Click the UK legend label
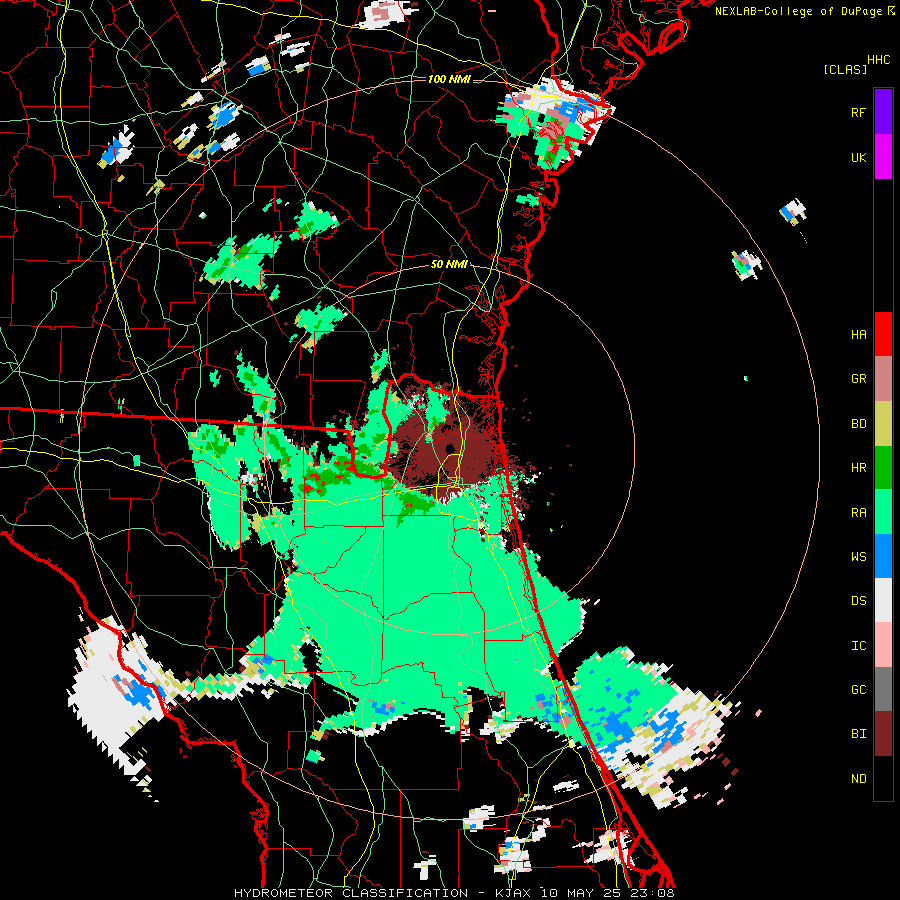 coord(858,158)
